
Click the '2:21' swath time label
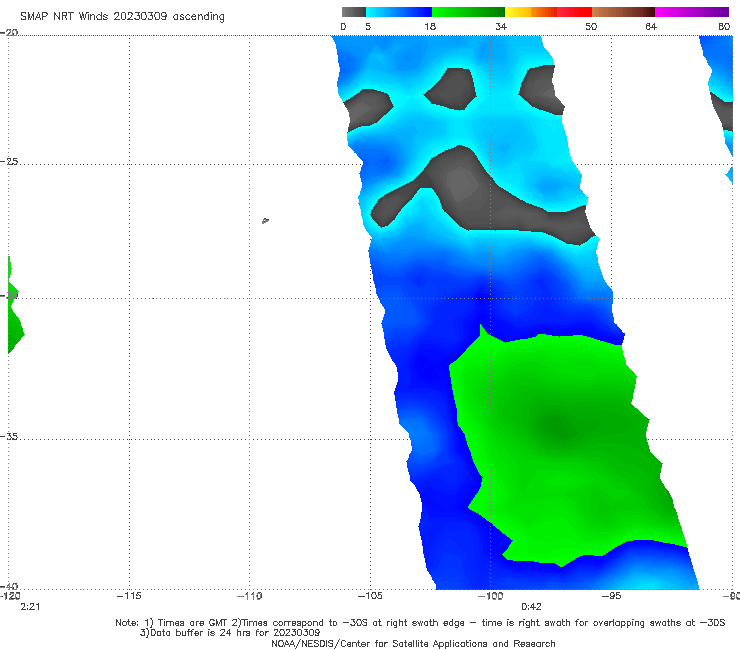pyautogui.click(x=30, y=607)
